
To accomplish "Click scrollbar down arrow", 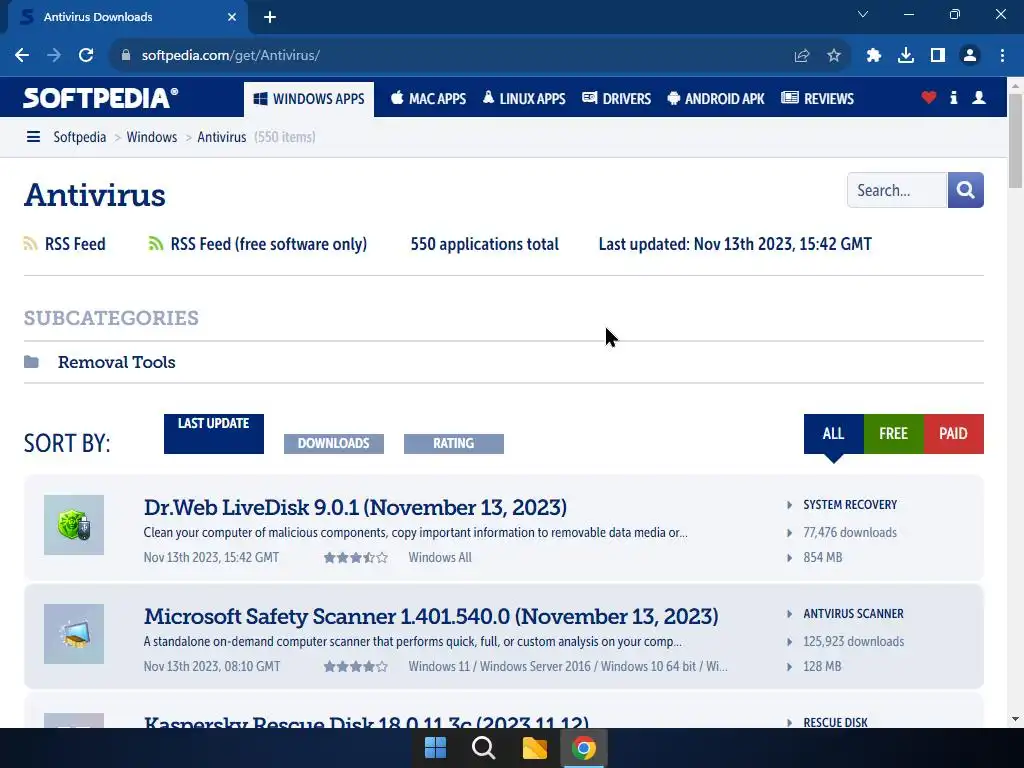I will pyautogui.click(x=1015, y=719).
